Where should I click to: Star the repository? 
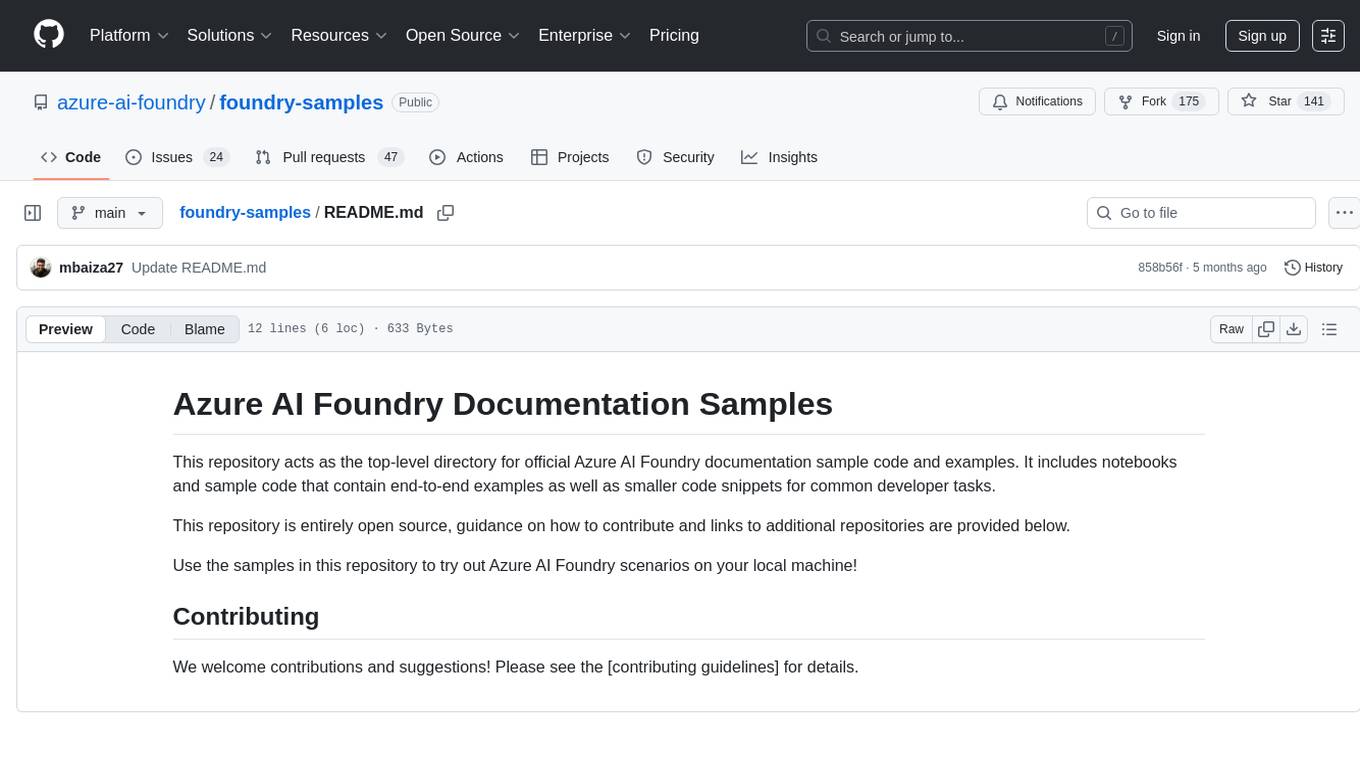click(x=1285, y=102)
